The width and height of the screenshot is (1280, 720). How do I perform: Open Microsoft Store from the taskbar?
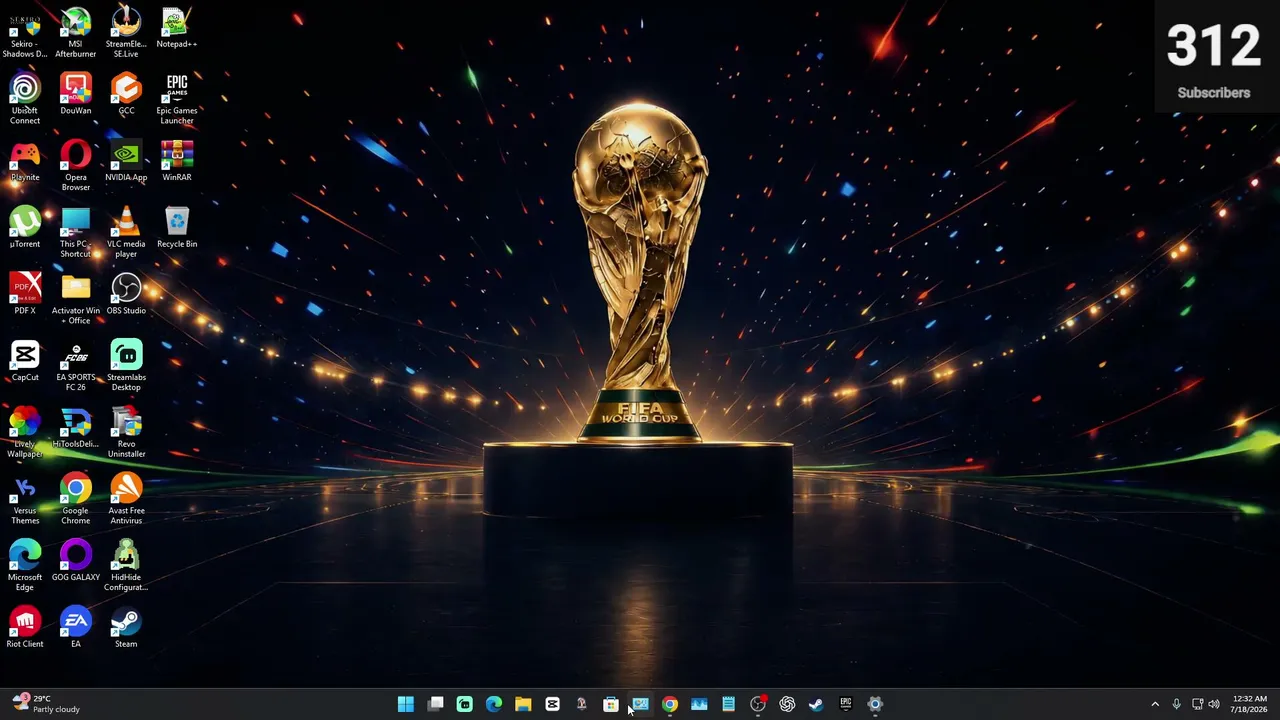pyautogui.click(x=611, y=704)
